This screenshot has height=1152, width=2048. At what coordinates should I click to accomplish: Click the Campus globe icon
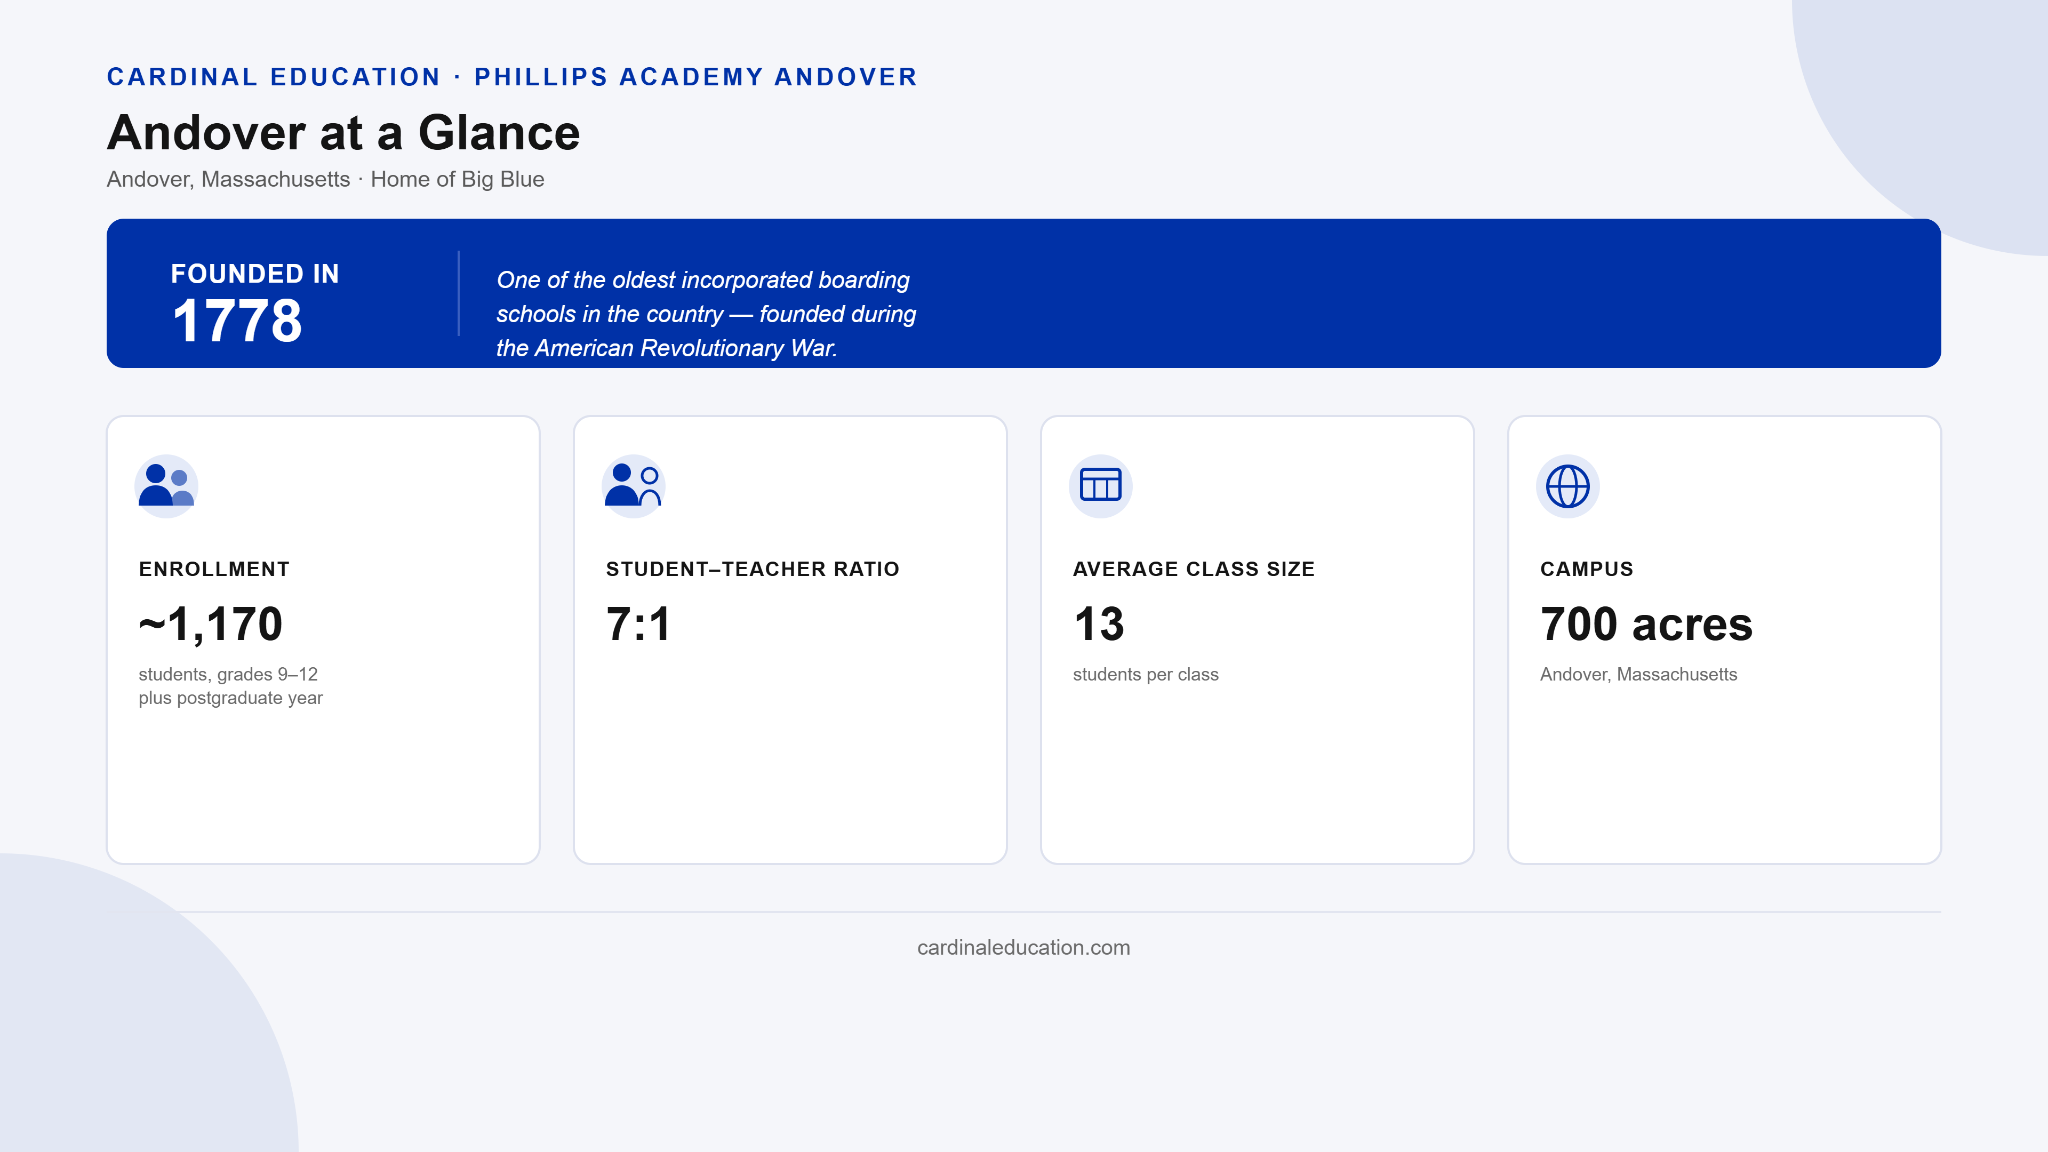tap(1567, 486)
